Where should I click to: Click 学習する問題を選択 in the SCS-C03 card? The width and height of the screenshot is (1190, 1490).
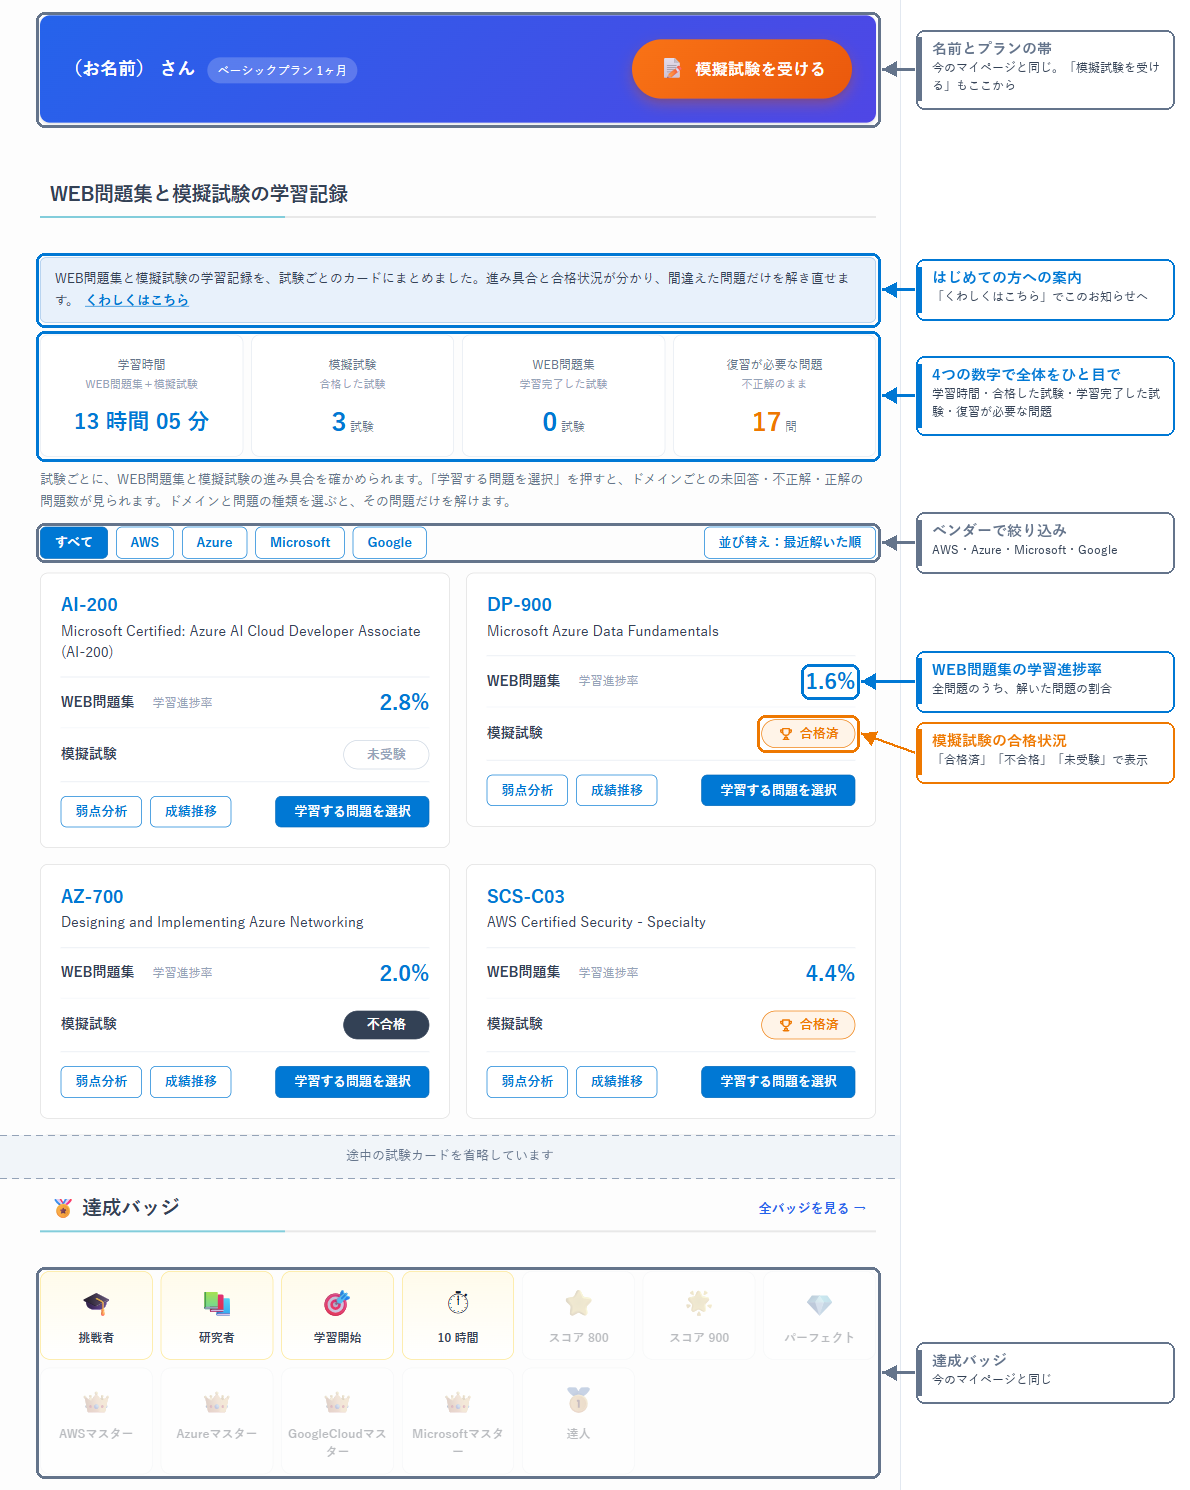[778, 1081]
